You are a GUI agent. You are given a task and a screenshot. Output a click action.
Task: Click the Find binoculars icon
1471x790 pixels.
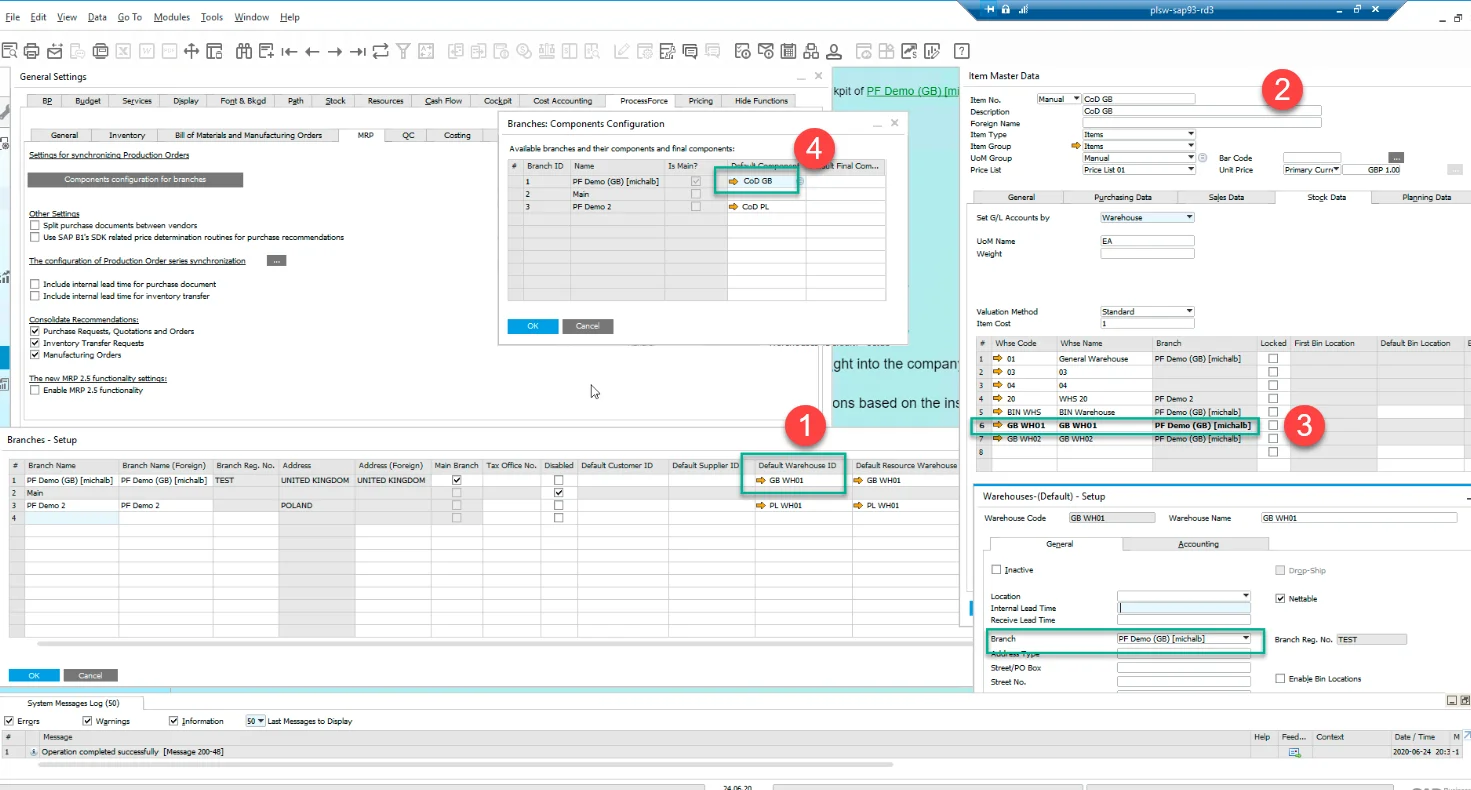(x=243, y=51)
